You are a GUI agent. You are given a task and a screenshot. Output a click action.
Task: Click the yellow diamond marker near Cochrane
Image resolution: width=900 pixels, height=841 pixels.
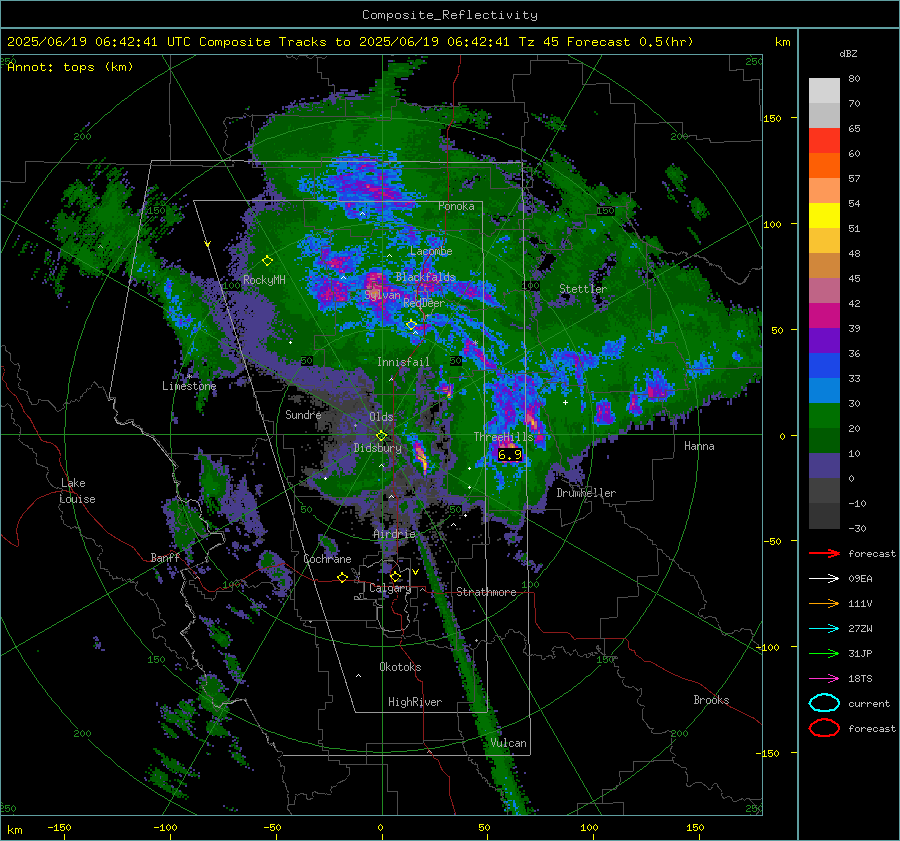(x=343, y=577)
